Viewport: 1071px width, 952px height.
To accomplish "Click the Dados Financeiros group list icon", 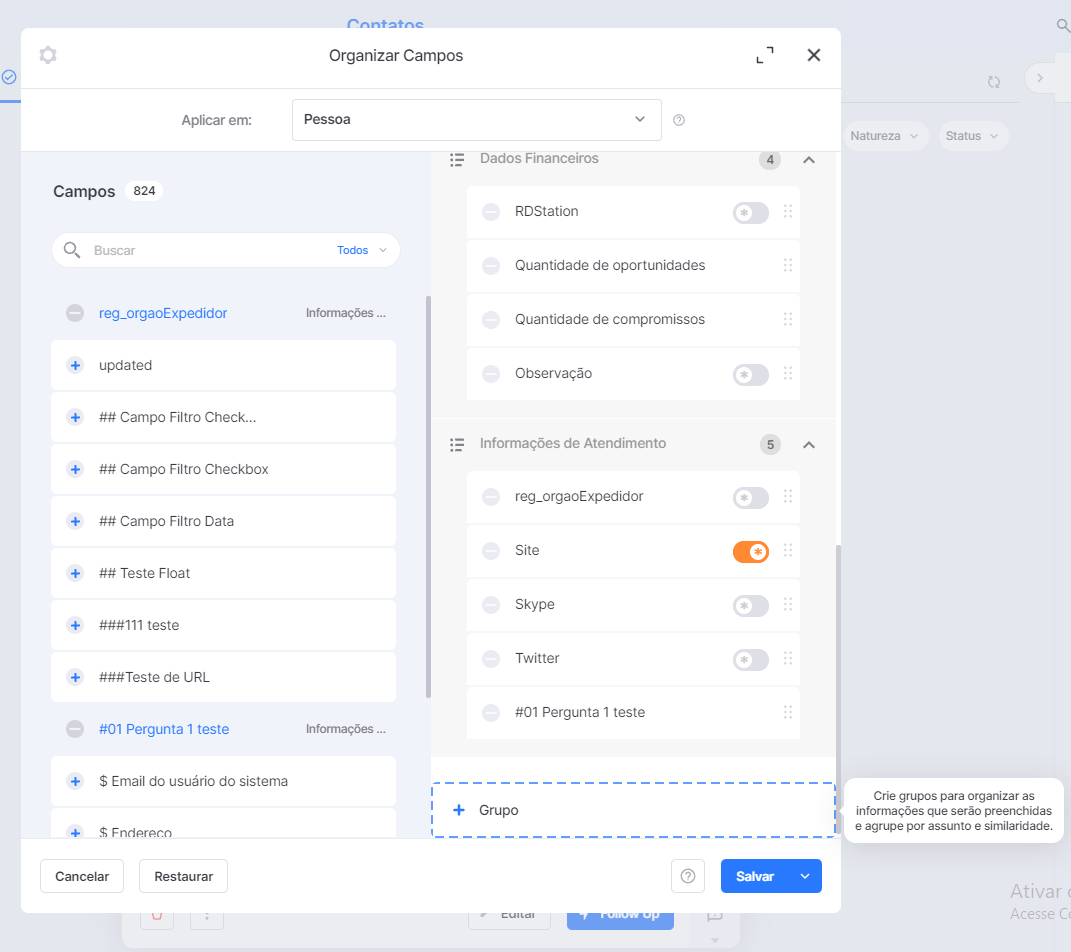I will pyautogui.click(x=457, y=160).
